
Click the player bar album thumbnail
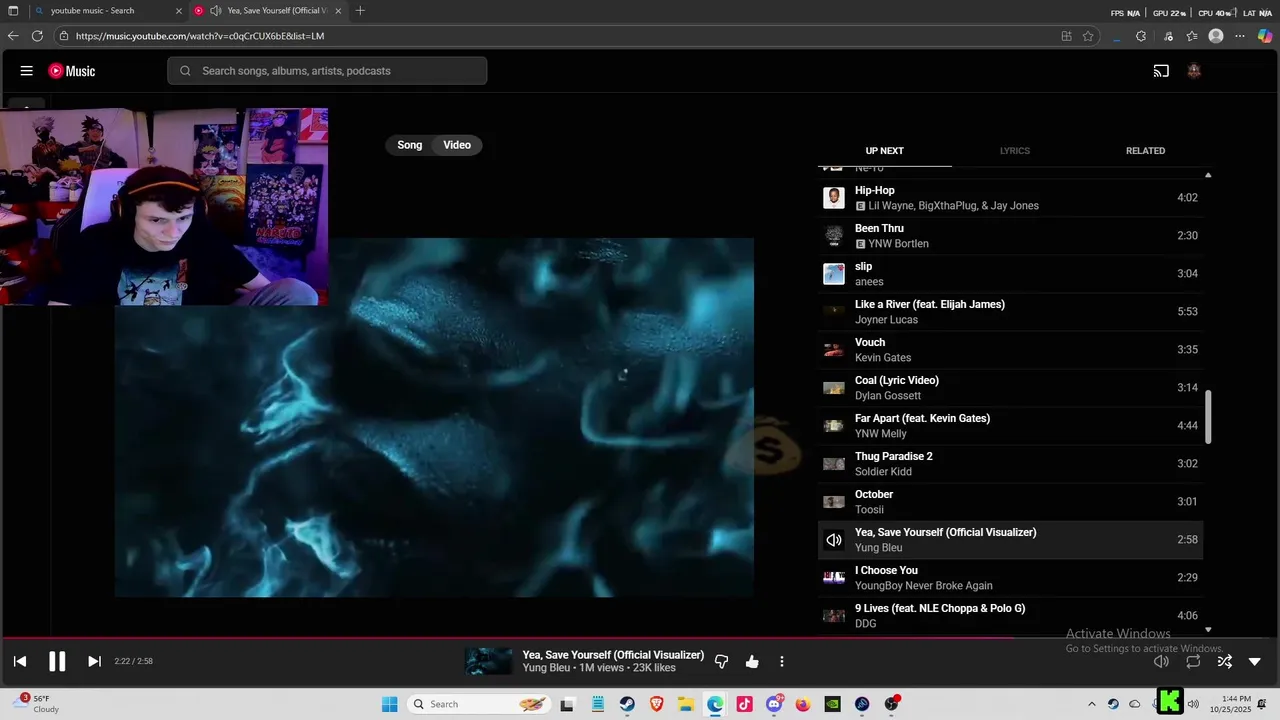[488, 661]
